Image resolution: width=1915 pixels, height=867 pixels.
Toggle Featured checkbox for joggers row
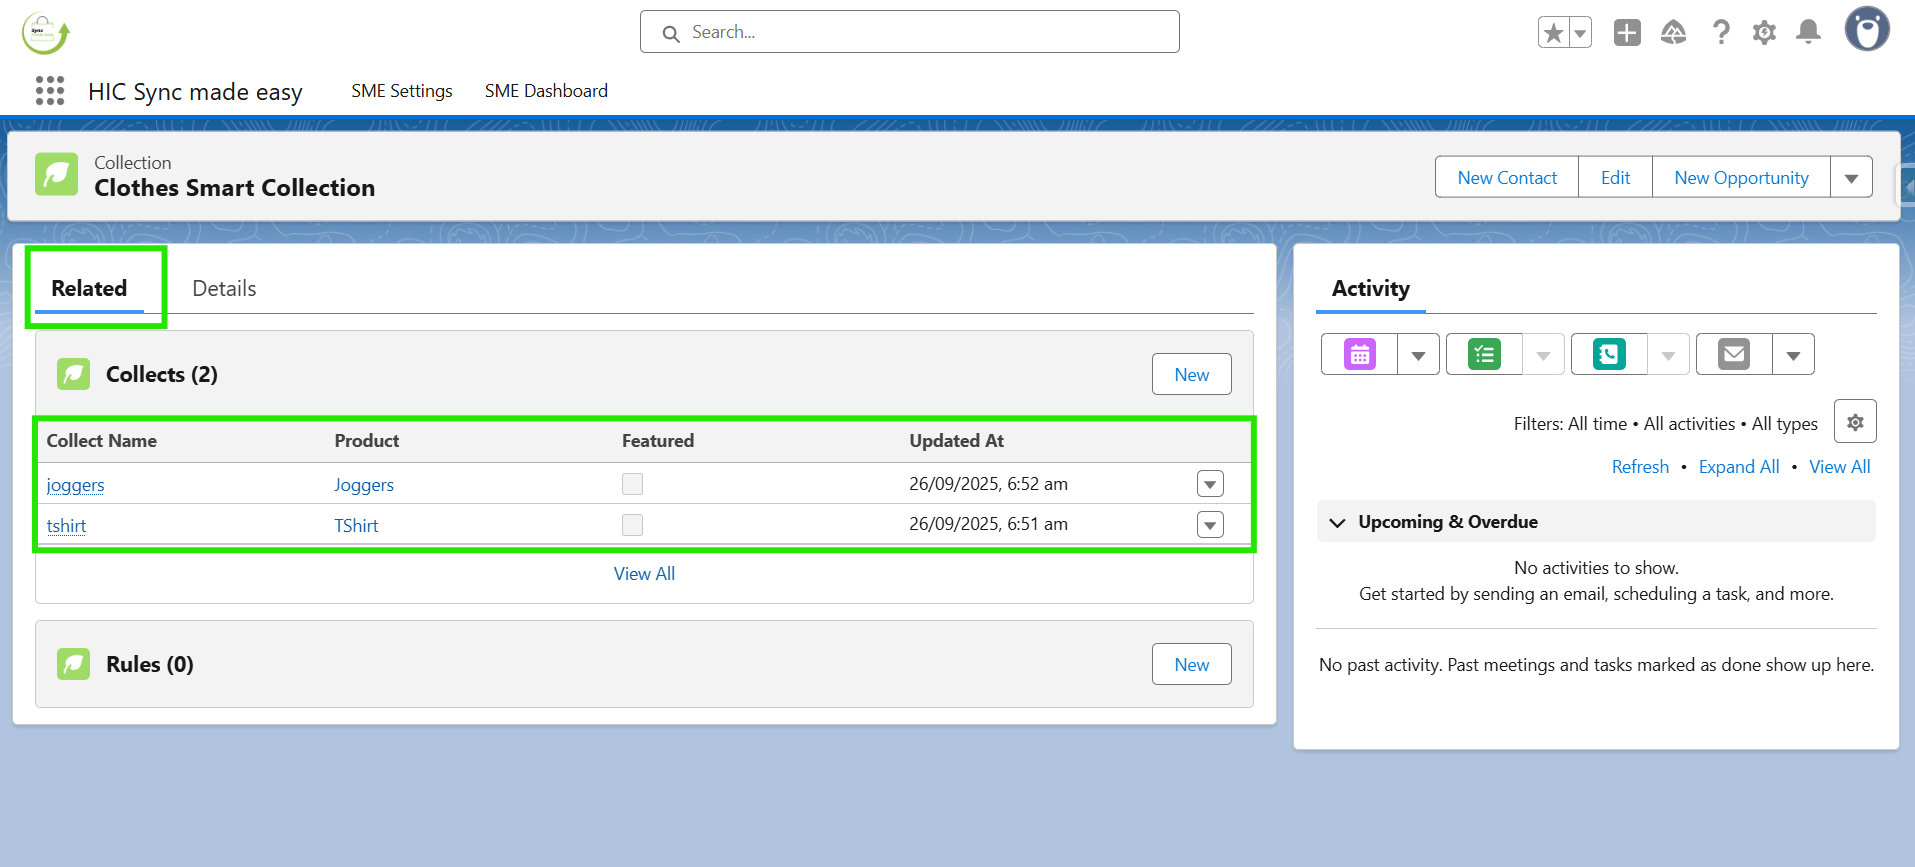[632, 484]
